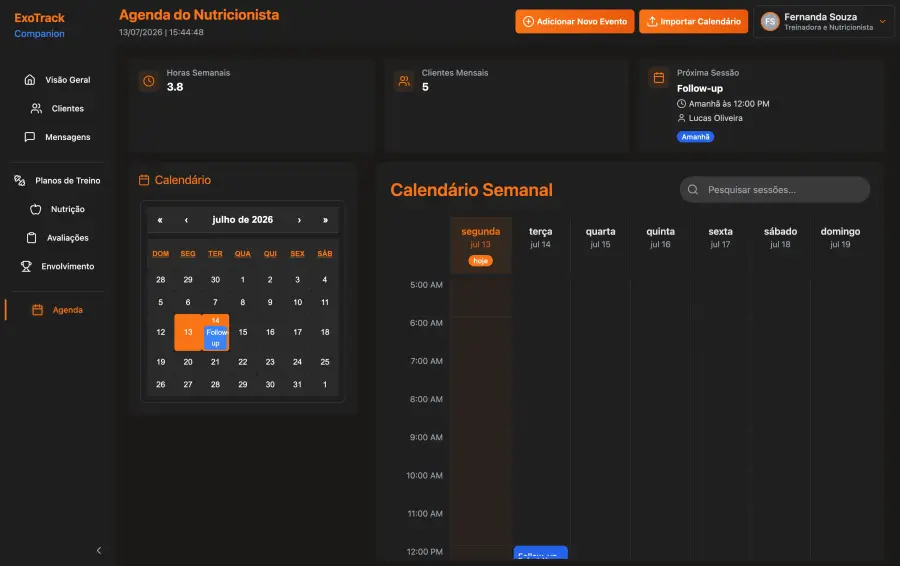Click the Amanhã às 12:00 PM time text
The width and height of the screenshot is (900, 566).
729,103
